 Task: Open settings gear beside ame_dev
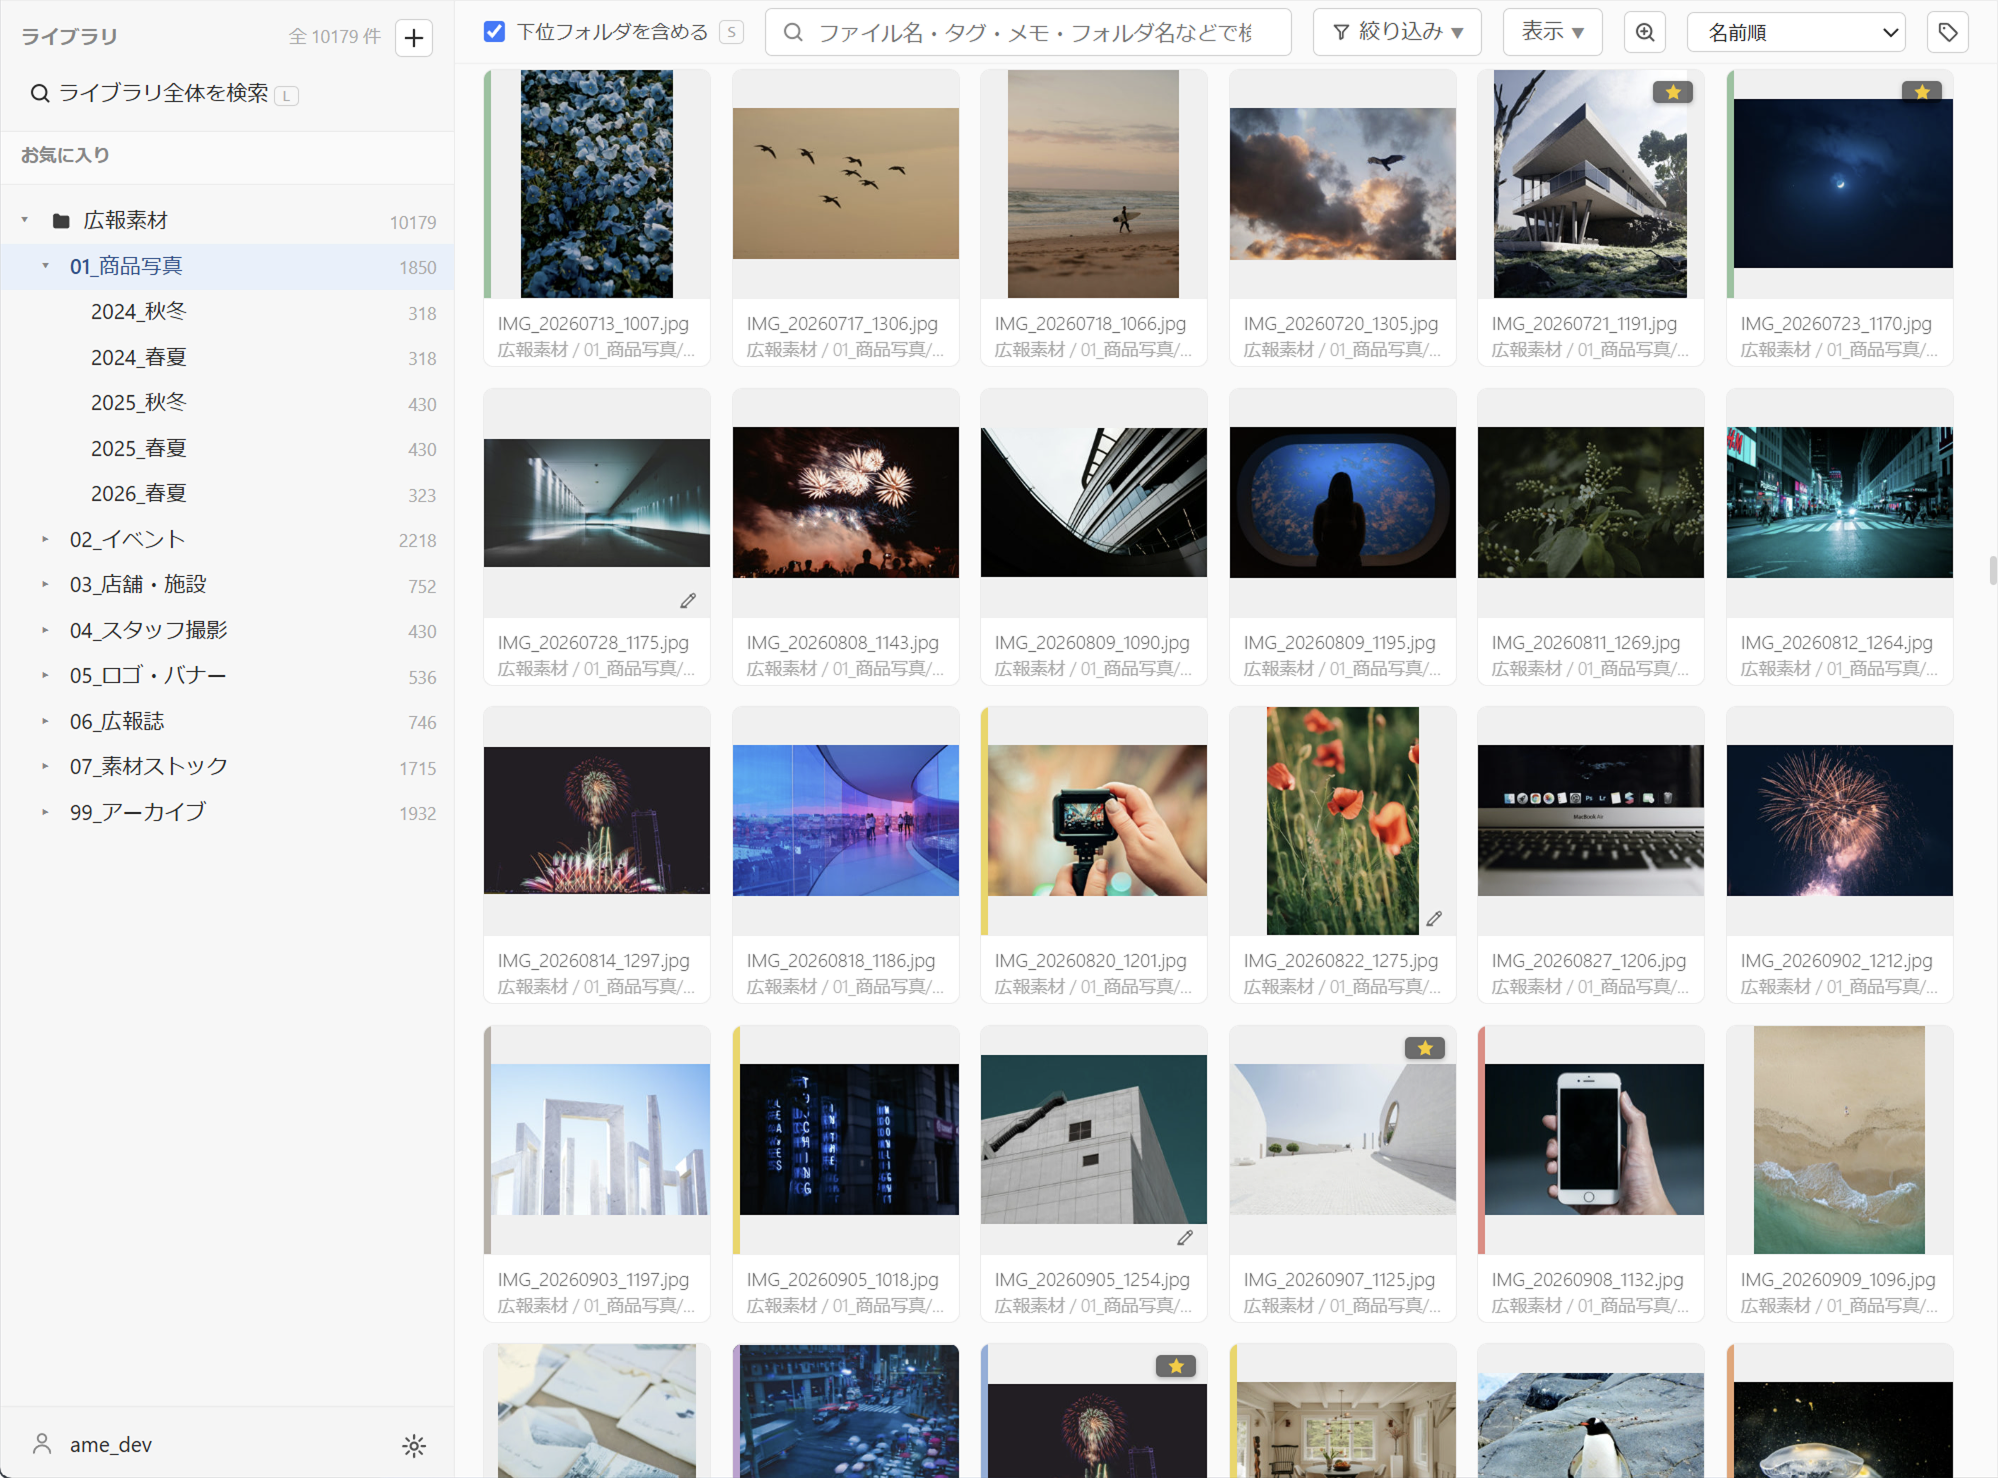(414, 1445)
